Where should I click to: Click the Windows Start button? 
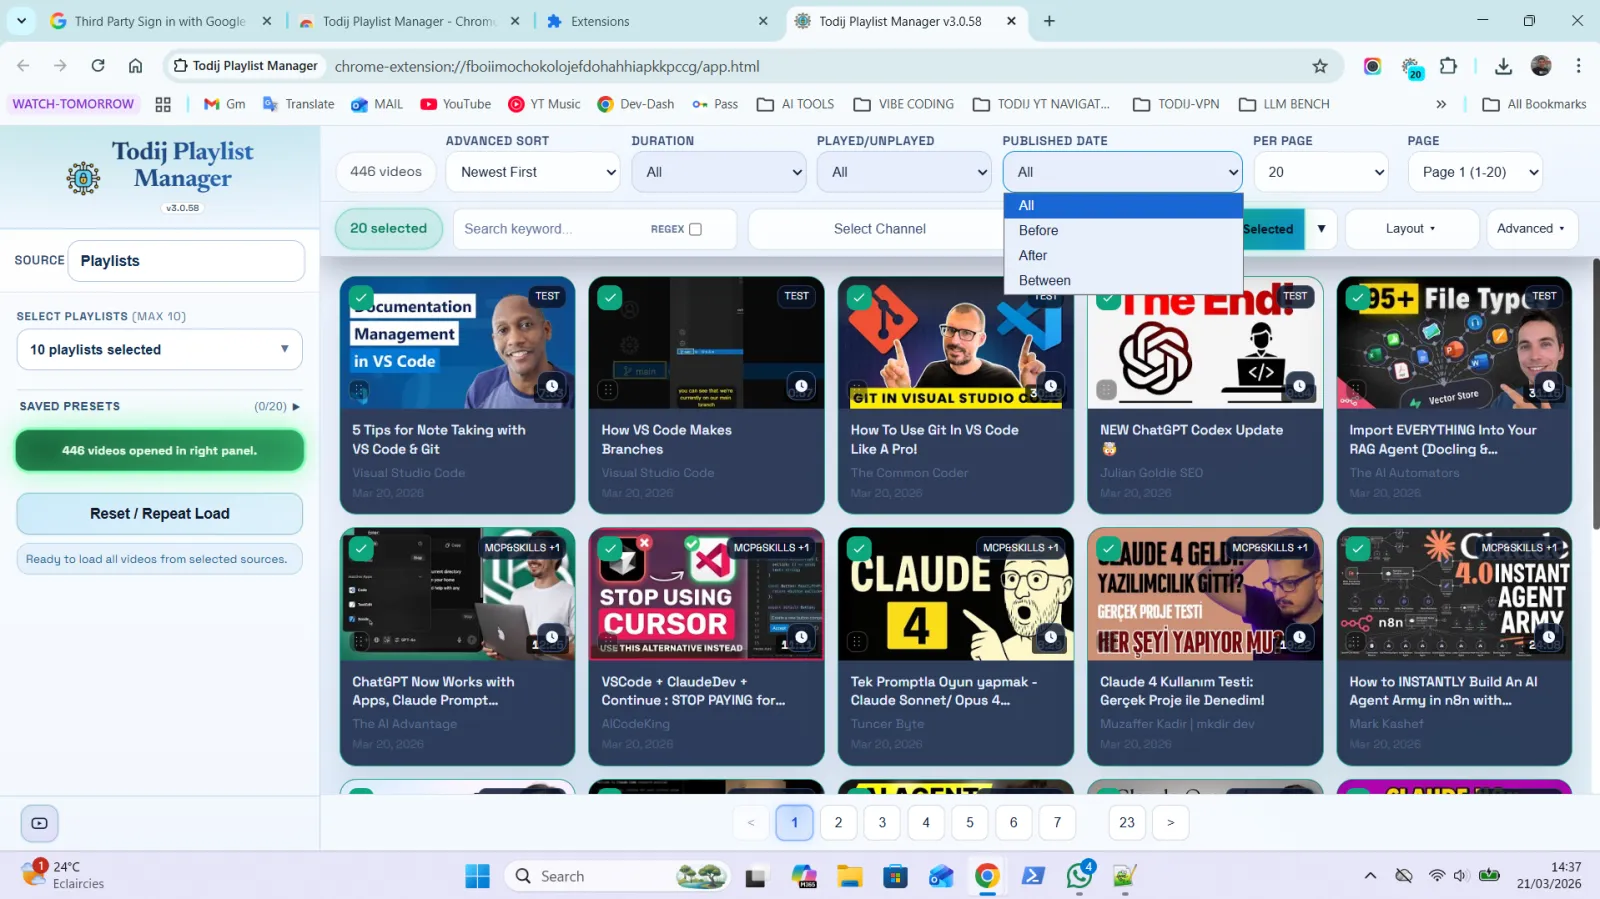478,876
